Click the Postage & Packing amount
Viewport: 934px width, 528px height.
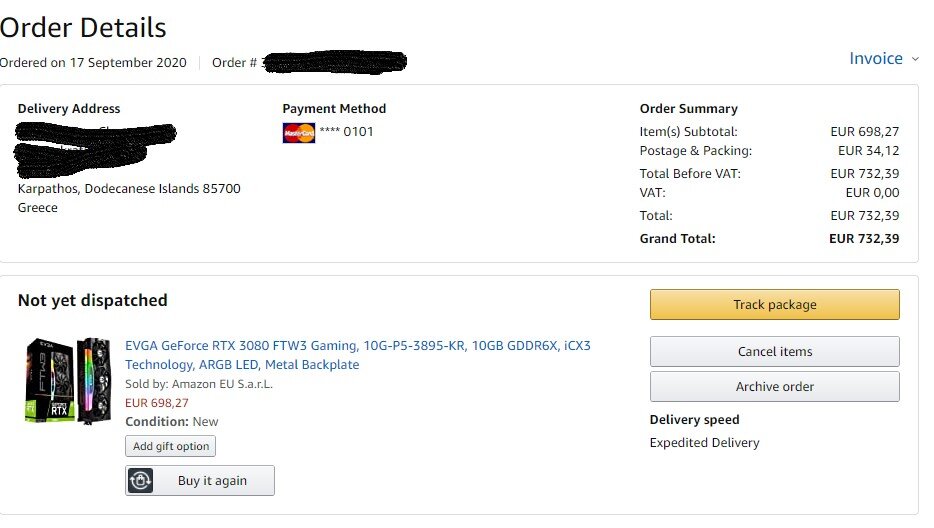click(x=868, y=151)
